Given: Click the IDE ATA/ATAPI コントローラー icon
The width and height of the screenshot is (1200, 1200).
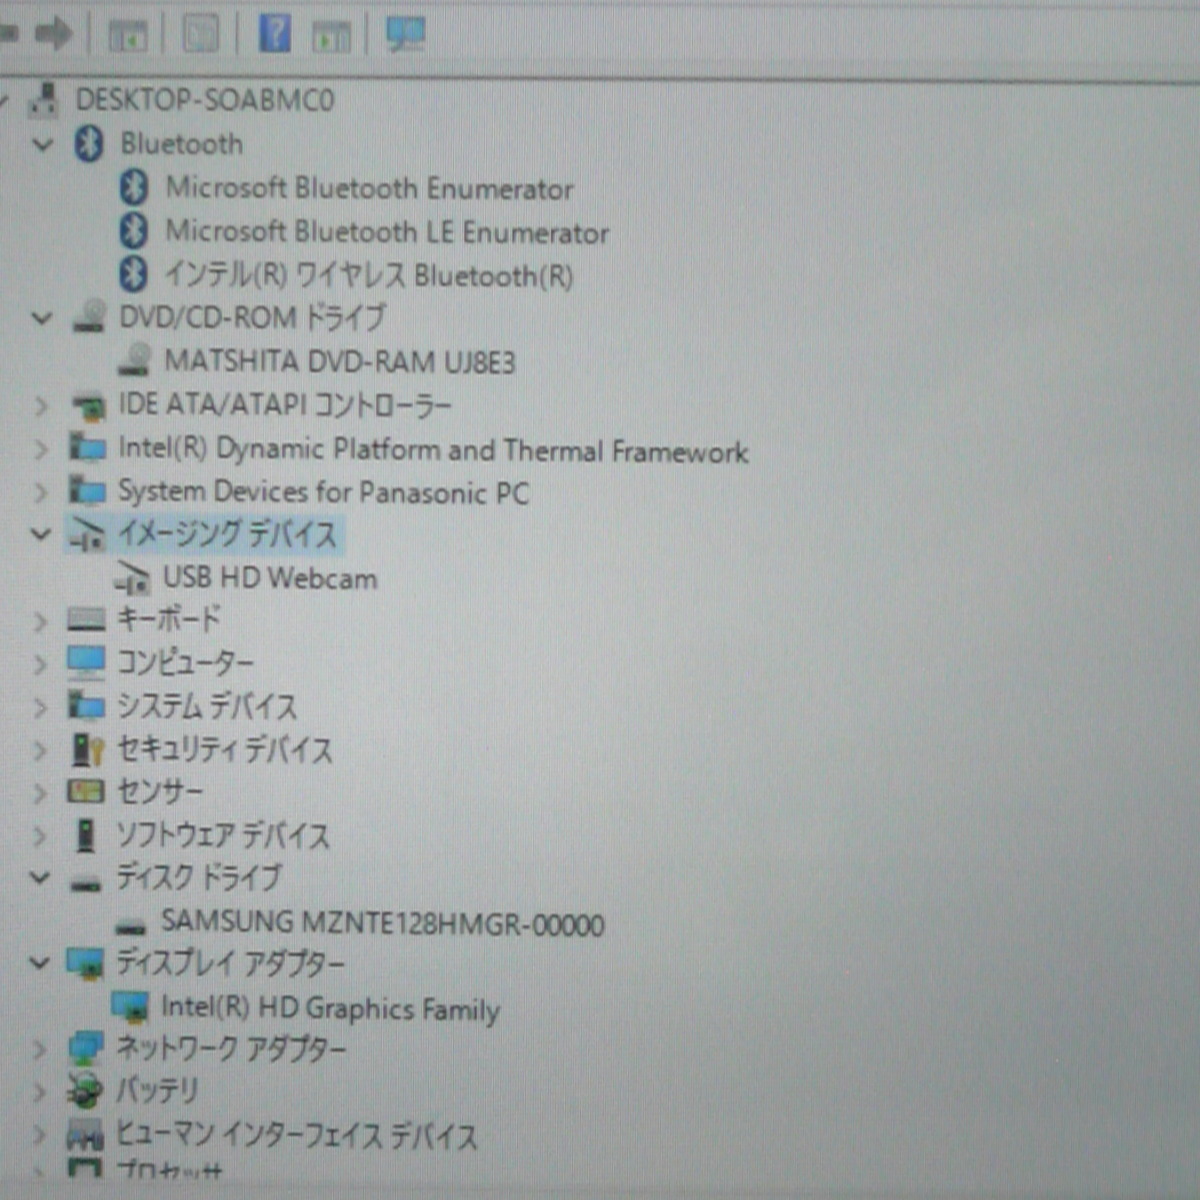Looking at the screenshot, I should tap(88, 405).
